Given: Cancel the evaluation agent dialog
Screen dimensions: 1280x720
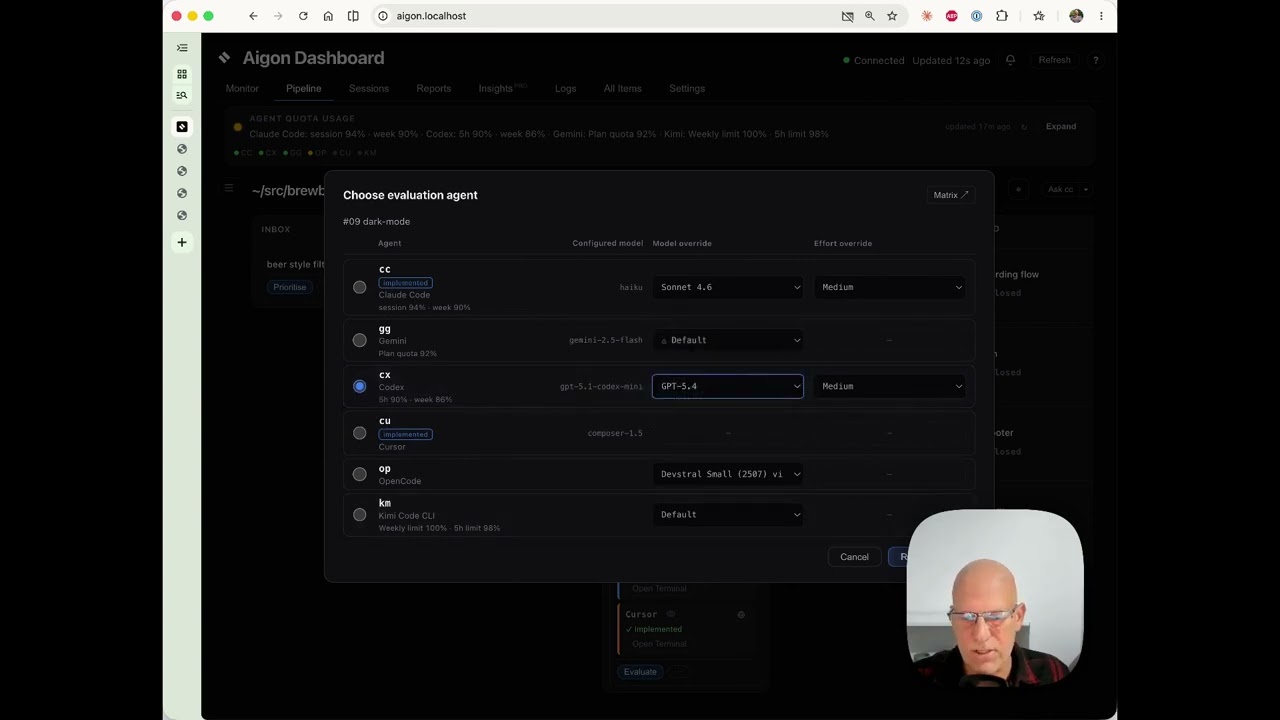Looking at the screenshot, I should click(854, 557).
